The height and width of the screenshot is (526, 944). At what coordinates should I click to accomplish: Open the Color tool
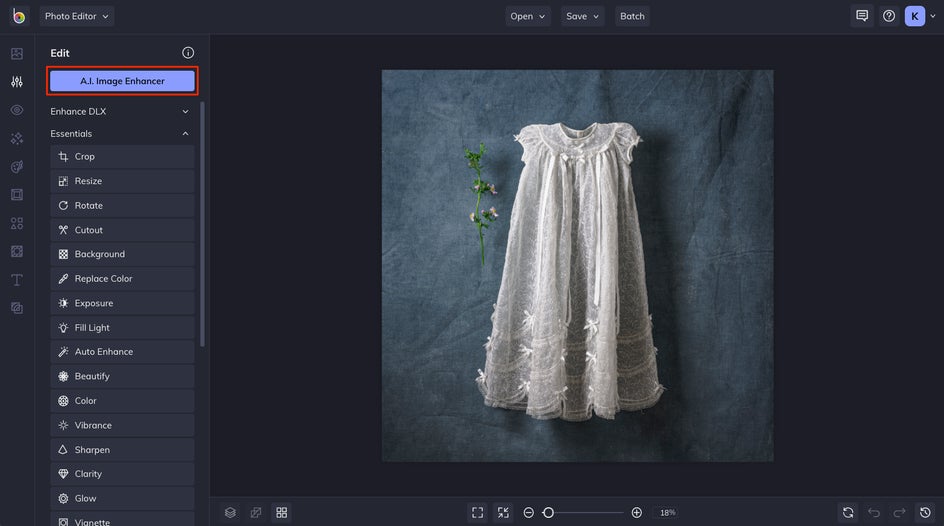[x=122, y=401]
